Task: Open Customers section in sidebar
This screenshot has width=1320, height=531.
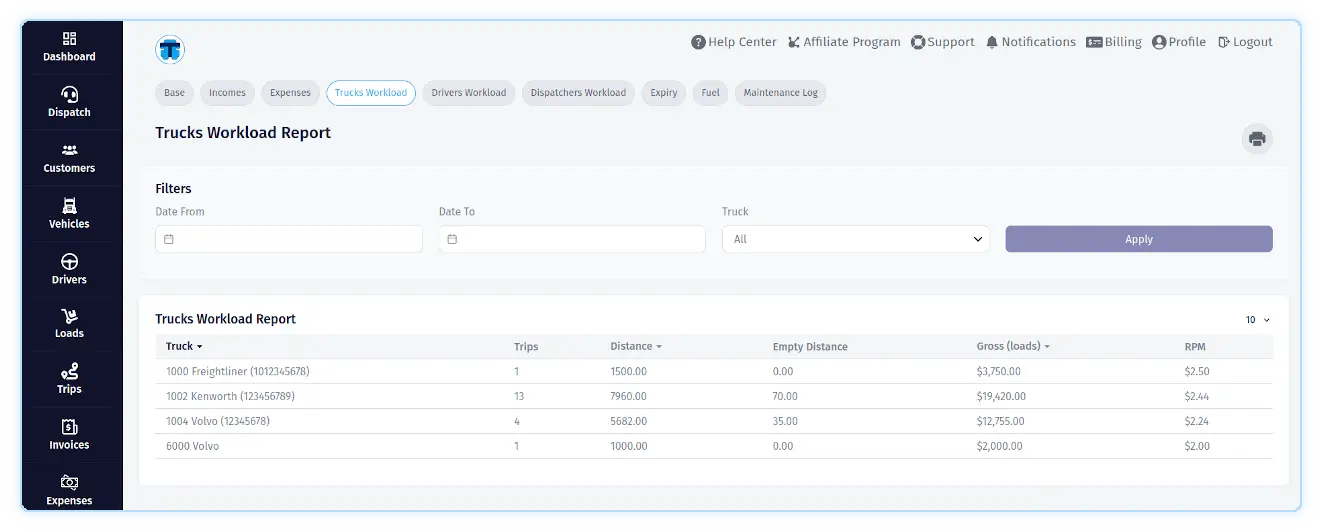Action: tap(69, 151)
